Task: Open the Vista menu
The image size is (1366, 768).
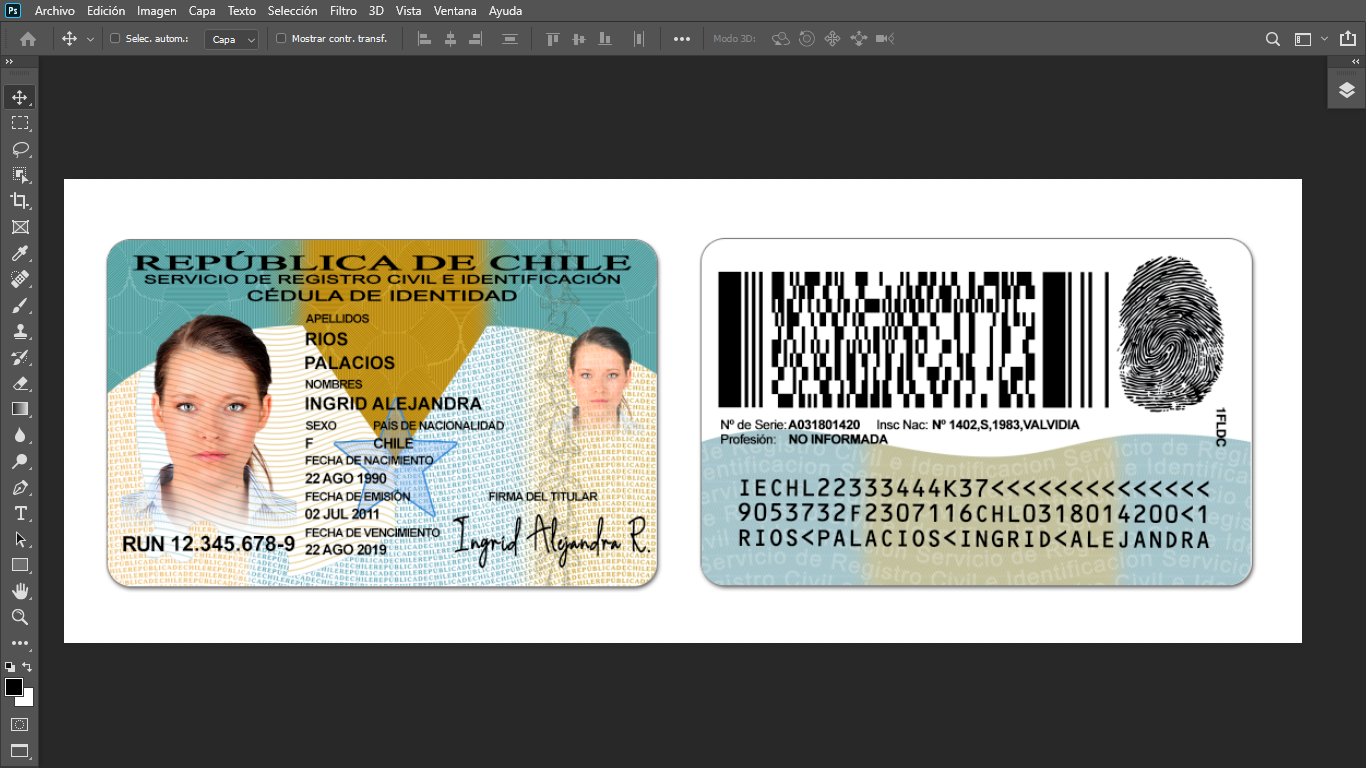Action: pyautogui.click(x=408, y=11)
